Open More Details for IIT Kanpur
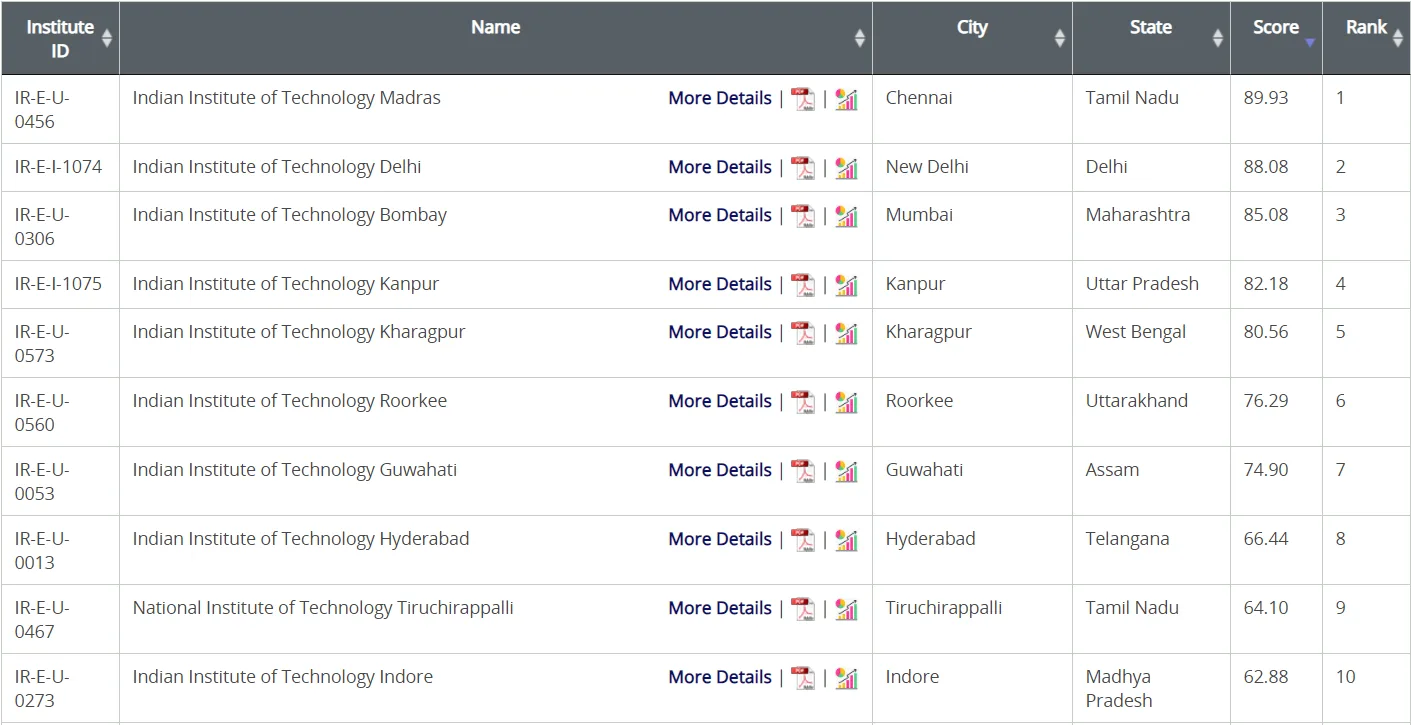The height and width of the screenshot is (725, 1411). (720, 284)
